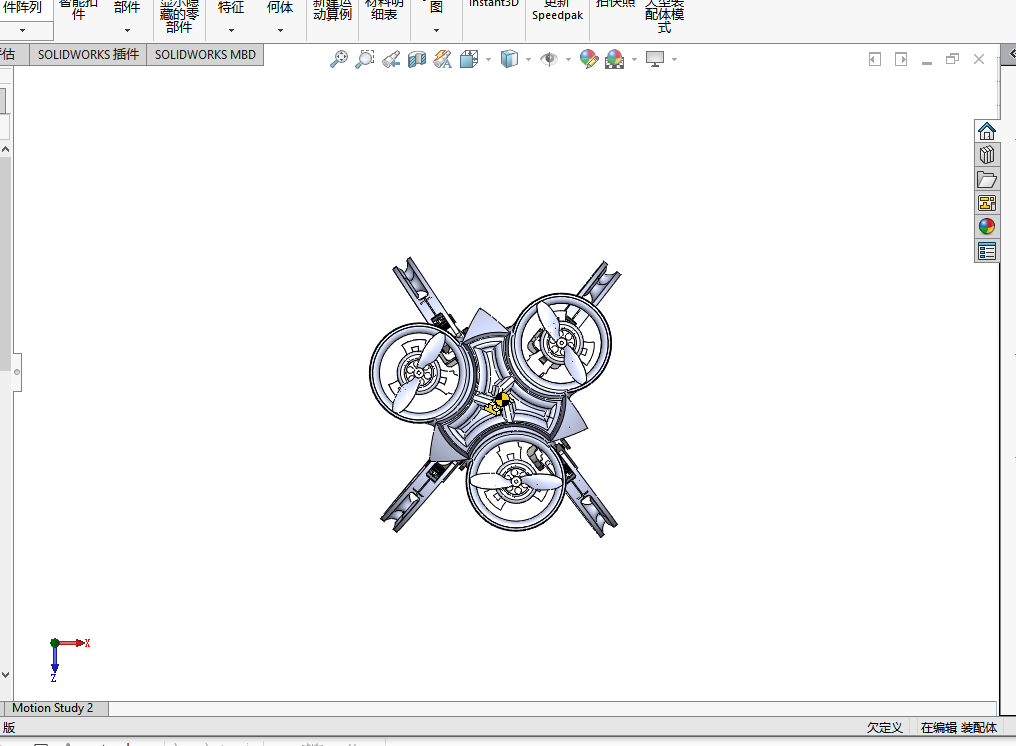Switch to the SOLIDWORKS MBD tab
This screenshot has height=746, width=1016.
point(205,54)
